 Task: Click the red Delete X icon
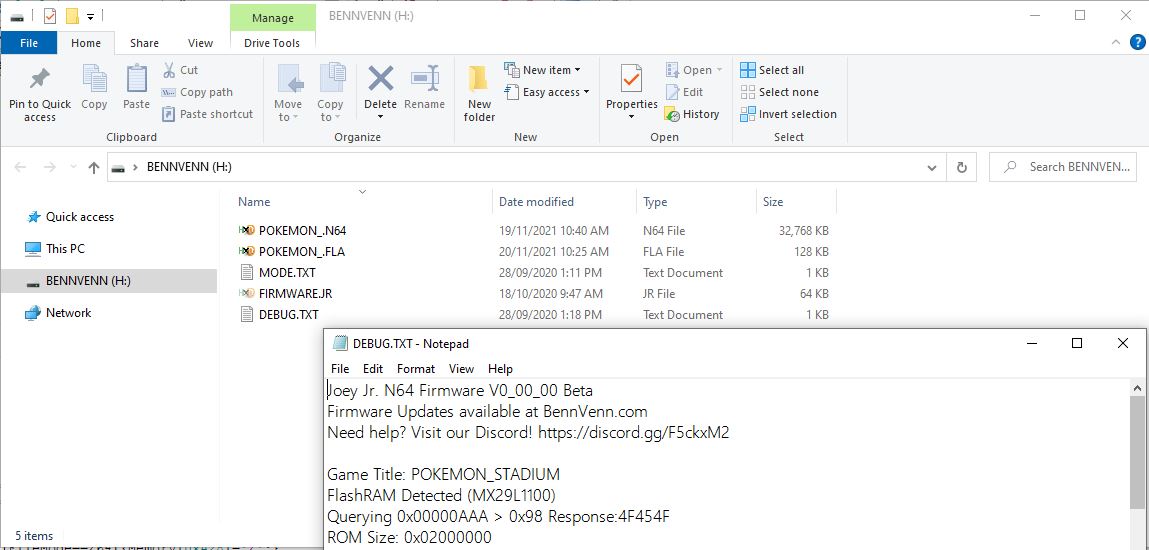(x=380, y=80)
